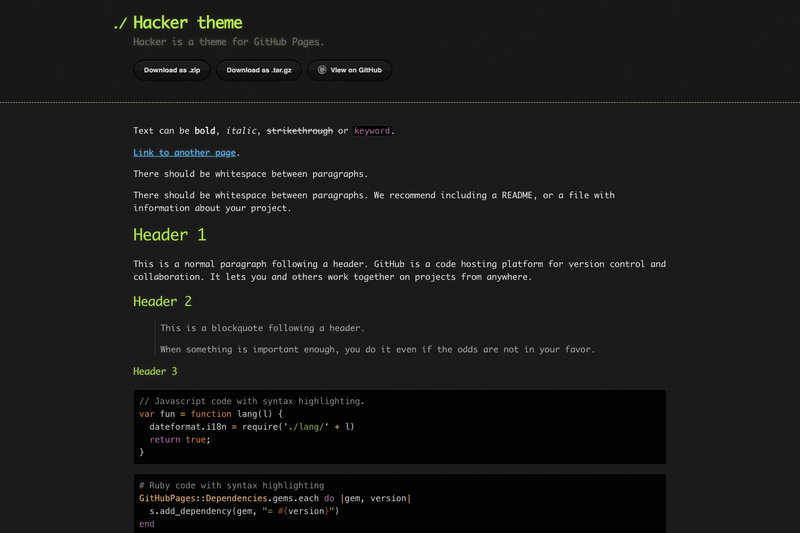Screen dimensions: 800x533
Task: Click the tagline 'Hacker is a theme for GitHub Pages.'
Action: point(229,42)
